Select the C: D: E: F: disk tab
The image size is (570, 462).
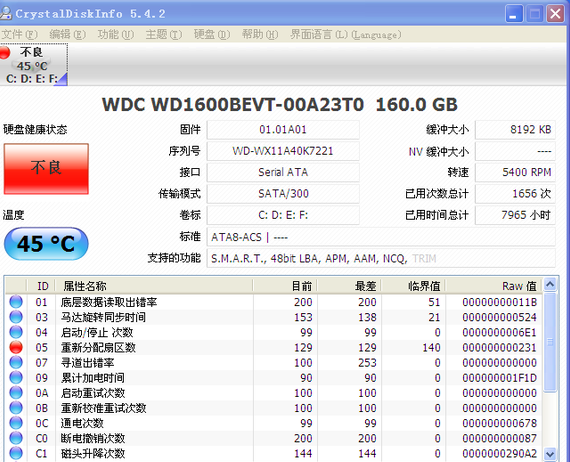(x=33, y=65)
